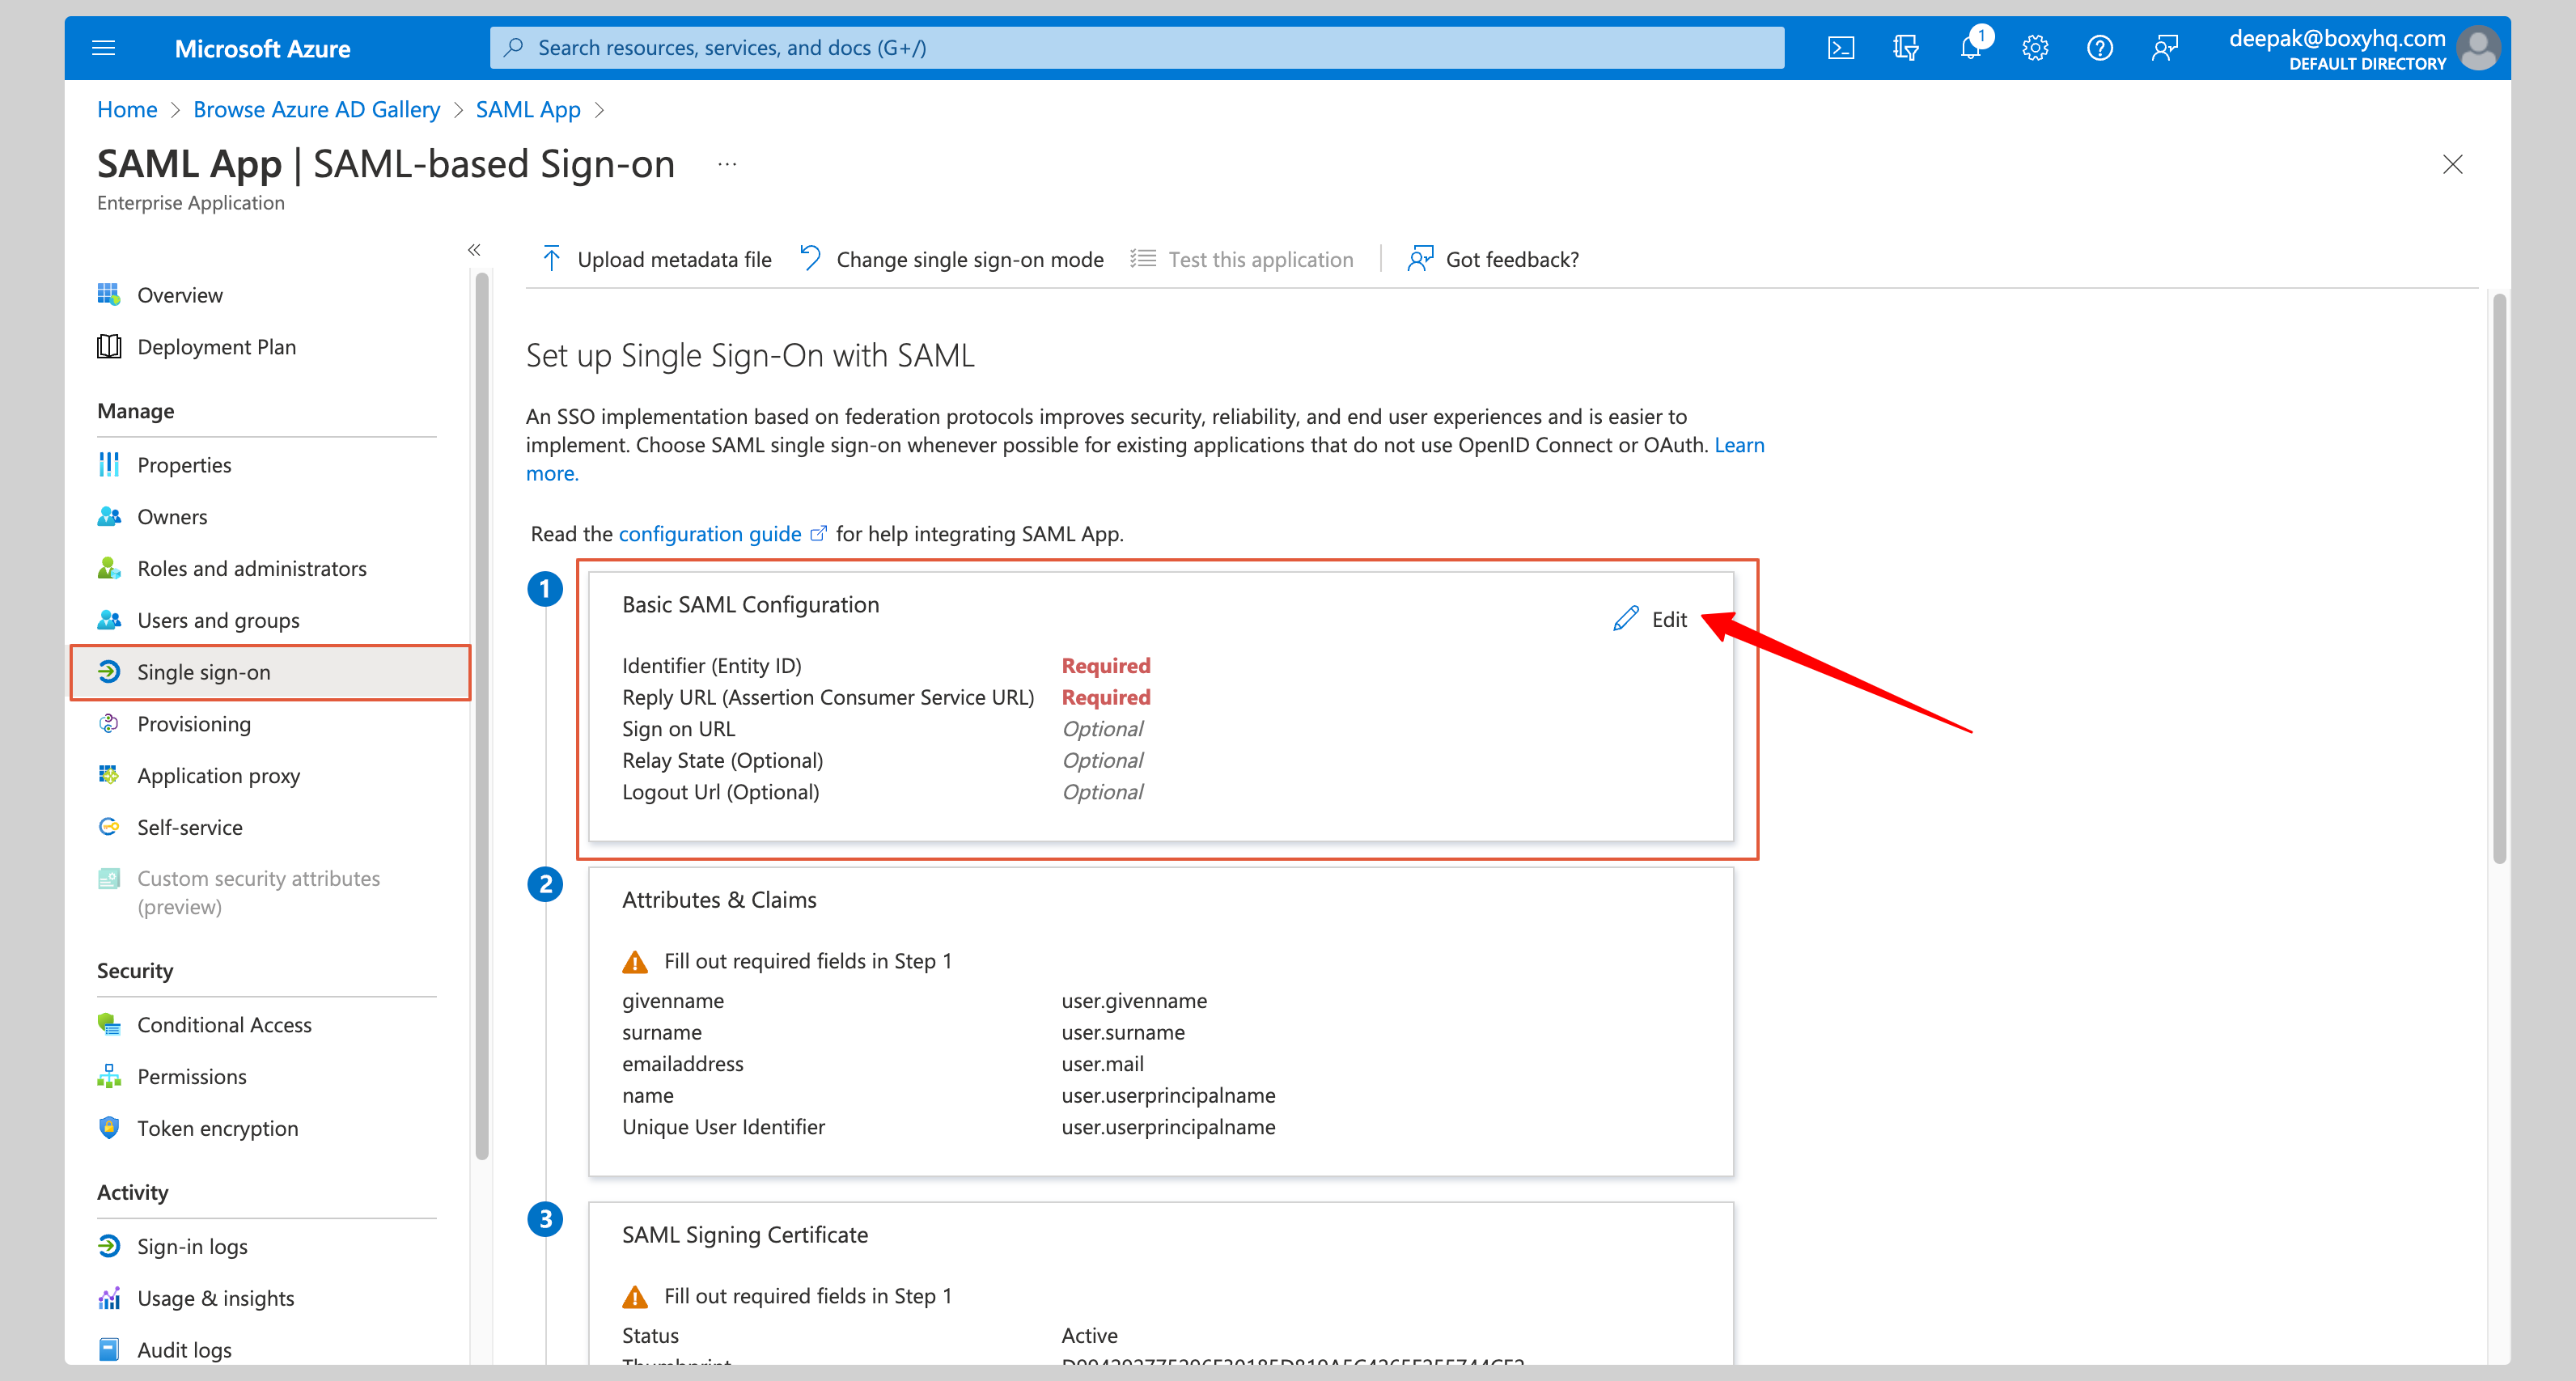Viewport: 2576px width, 1381px height.
Task: Open Usage & insights under Activity
Action: [215, 1297]
